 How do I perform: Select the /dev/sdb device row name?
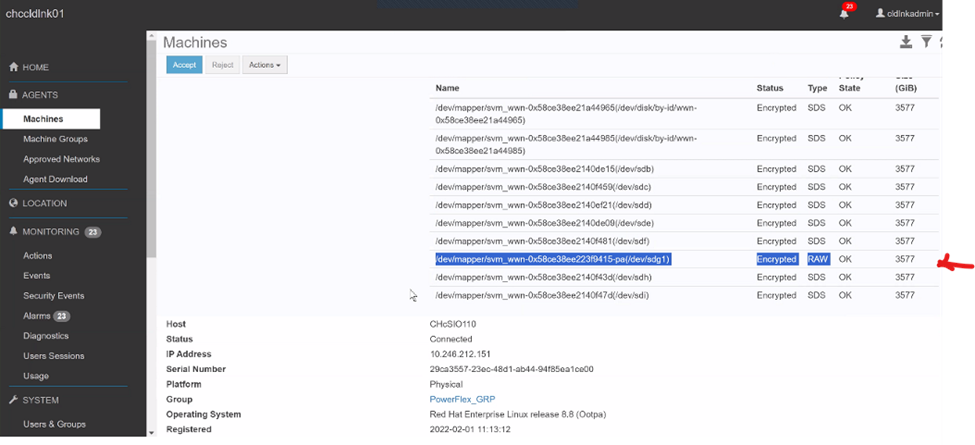(x=544, y=169)
